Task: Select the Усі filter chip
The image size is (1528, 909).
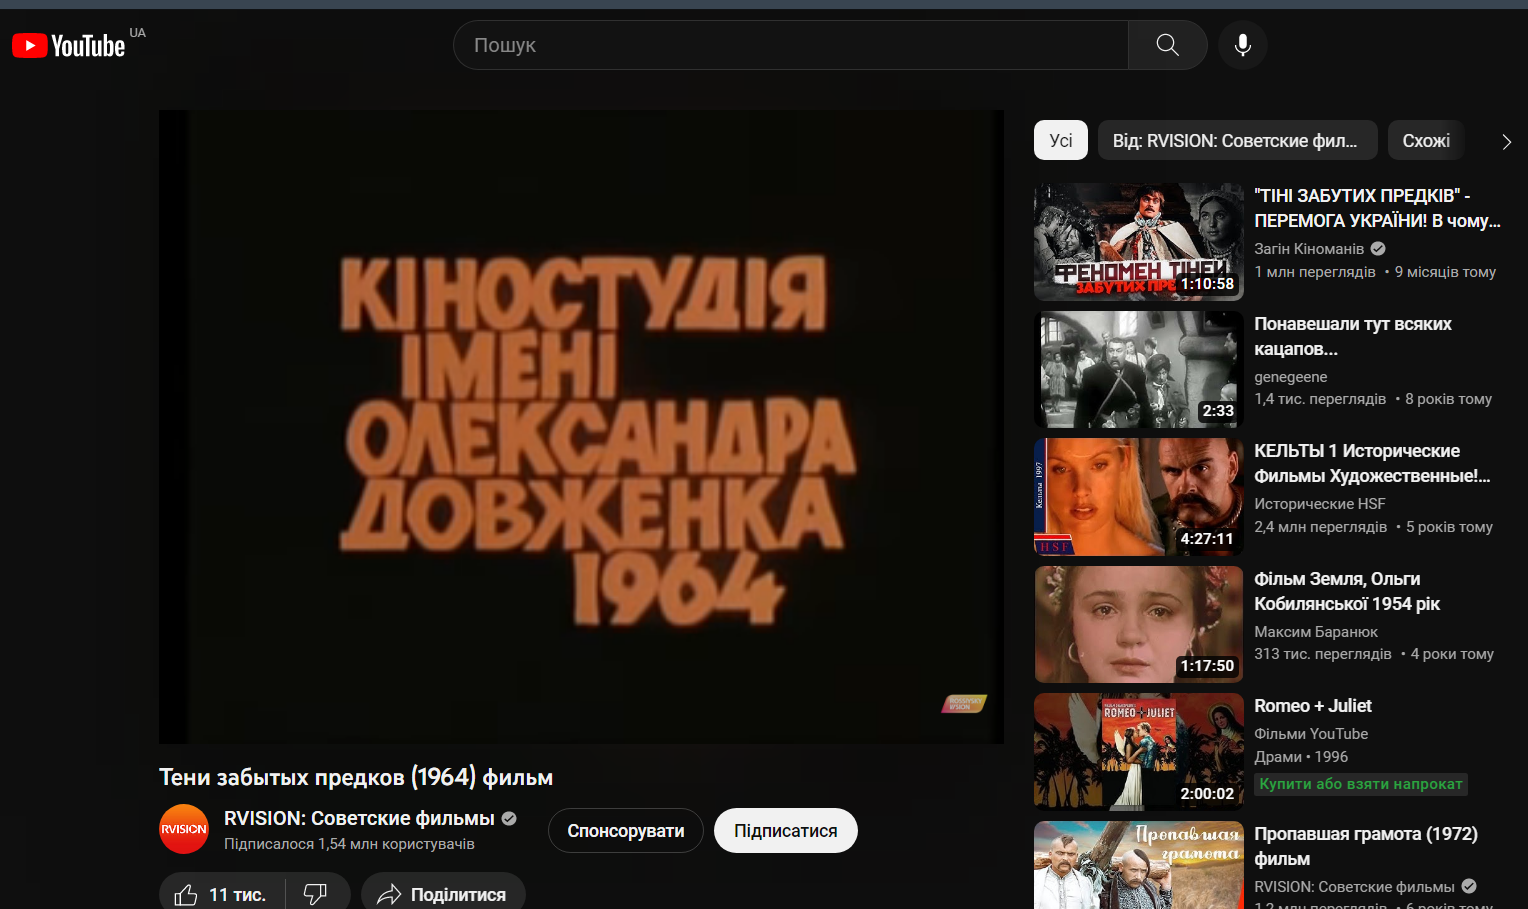Action: [1060, 141]
